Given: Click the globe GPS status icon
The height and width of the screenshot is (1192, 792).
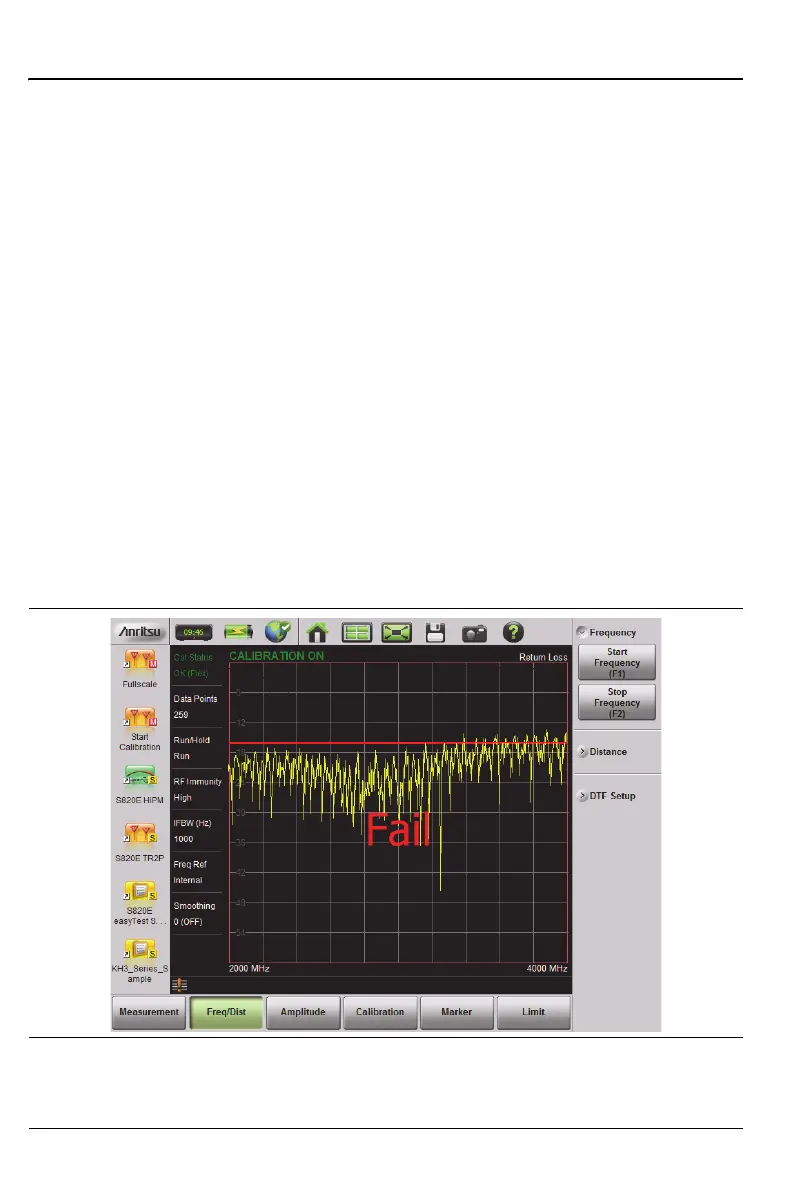Looking at the screenshot, I should [278, 632].
